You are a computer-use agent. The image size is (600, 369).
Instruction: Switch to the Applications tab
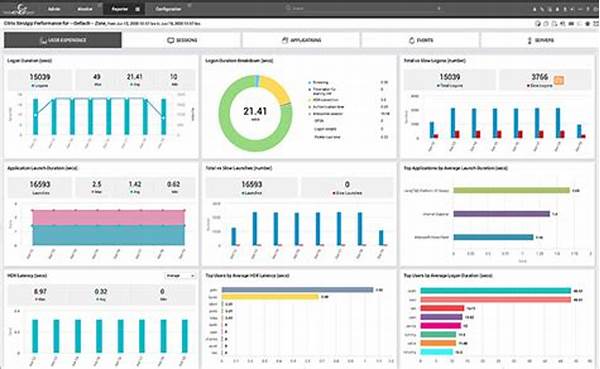coord(301,40)
